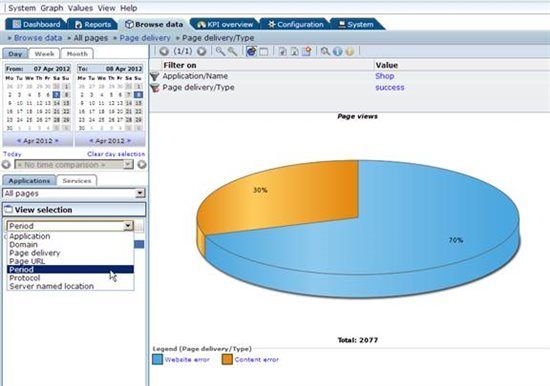Click the zoom in magnifier icon
This screenshot has height=386, width=550.
(220, 52)
